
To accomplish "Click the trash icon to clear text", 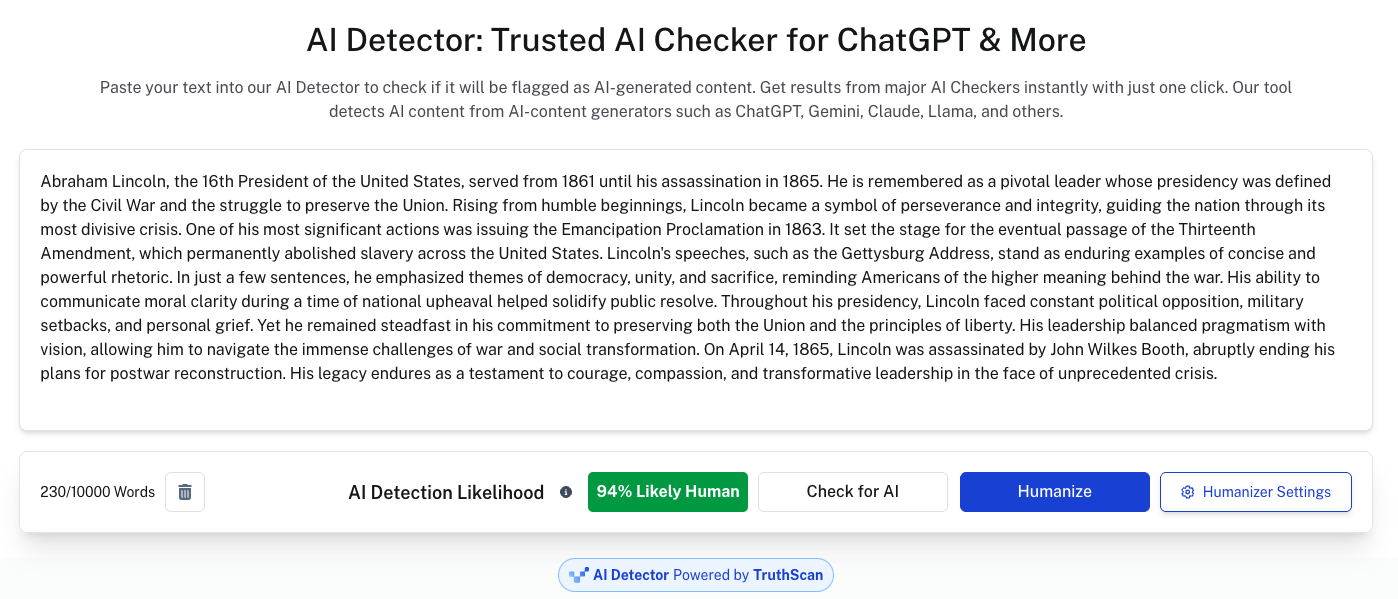I will (185, 492).
